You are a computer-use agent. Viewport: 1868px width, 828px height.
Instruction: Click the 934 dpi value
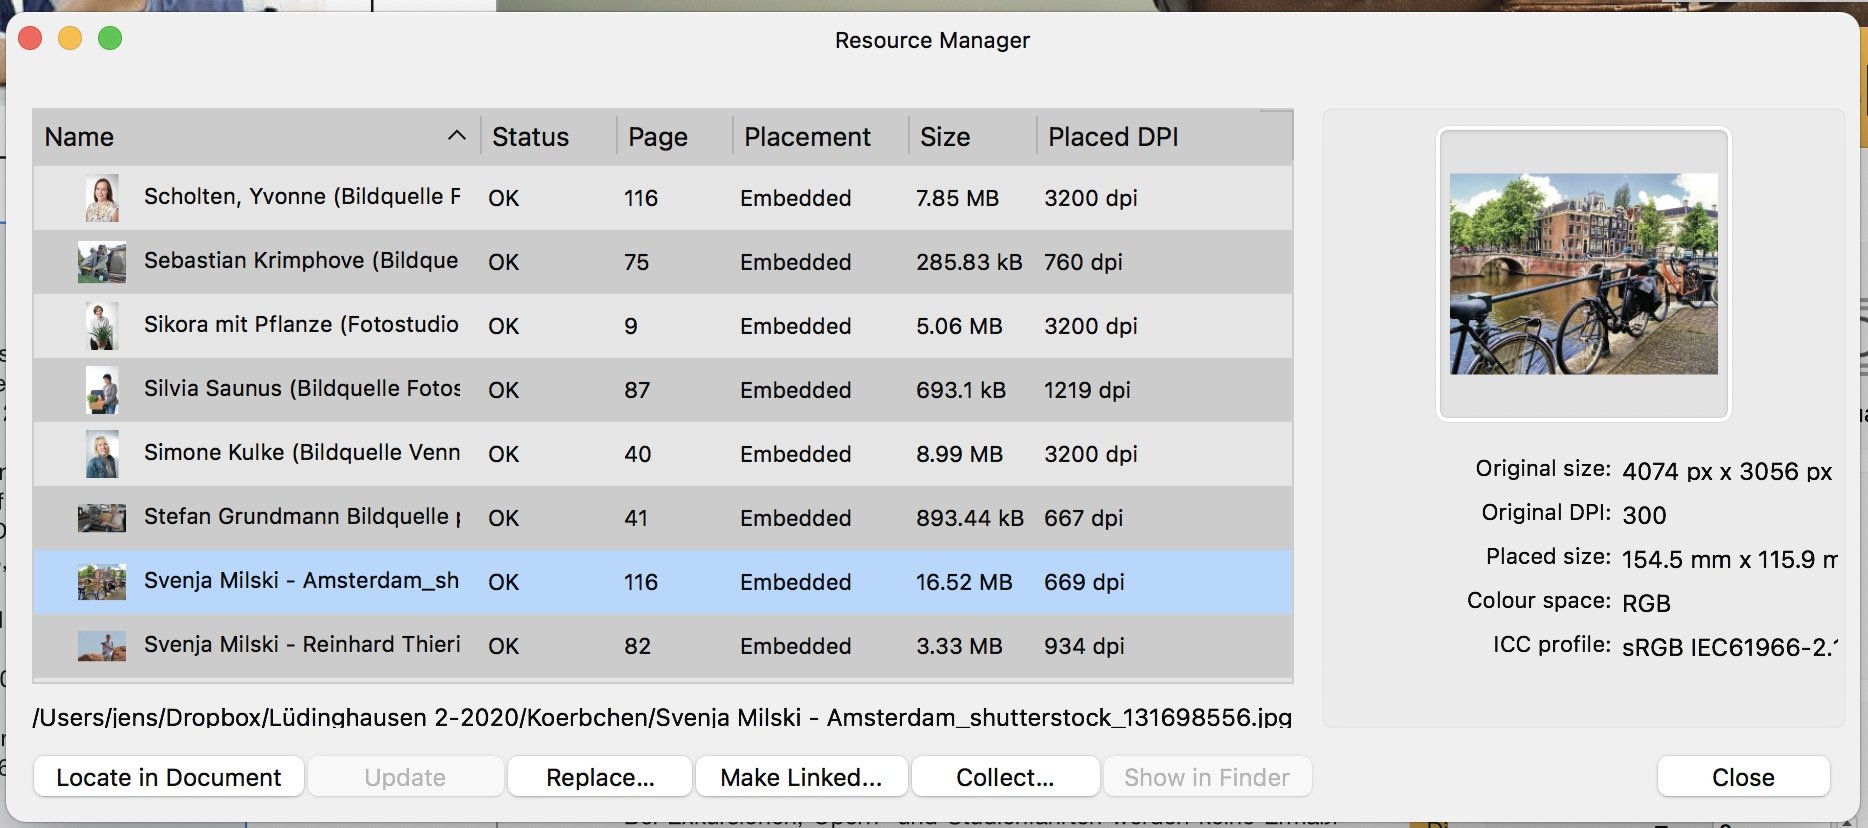pos(1084,646)
